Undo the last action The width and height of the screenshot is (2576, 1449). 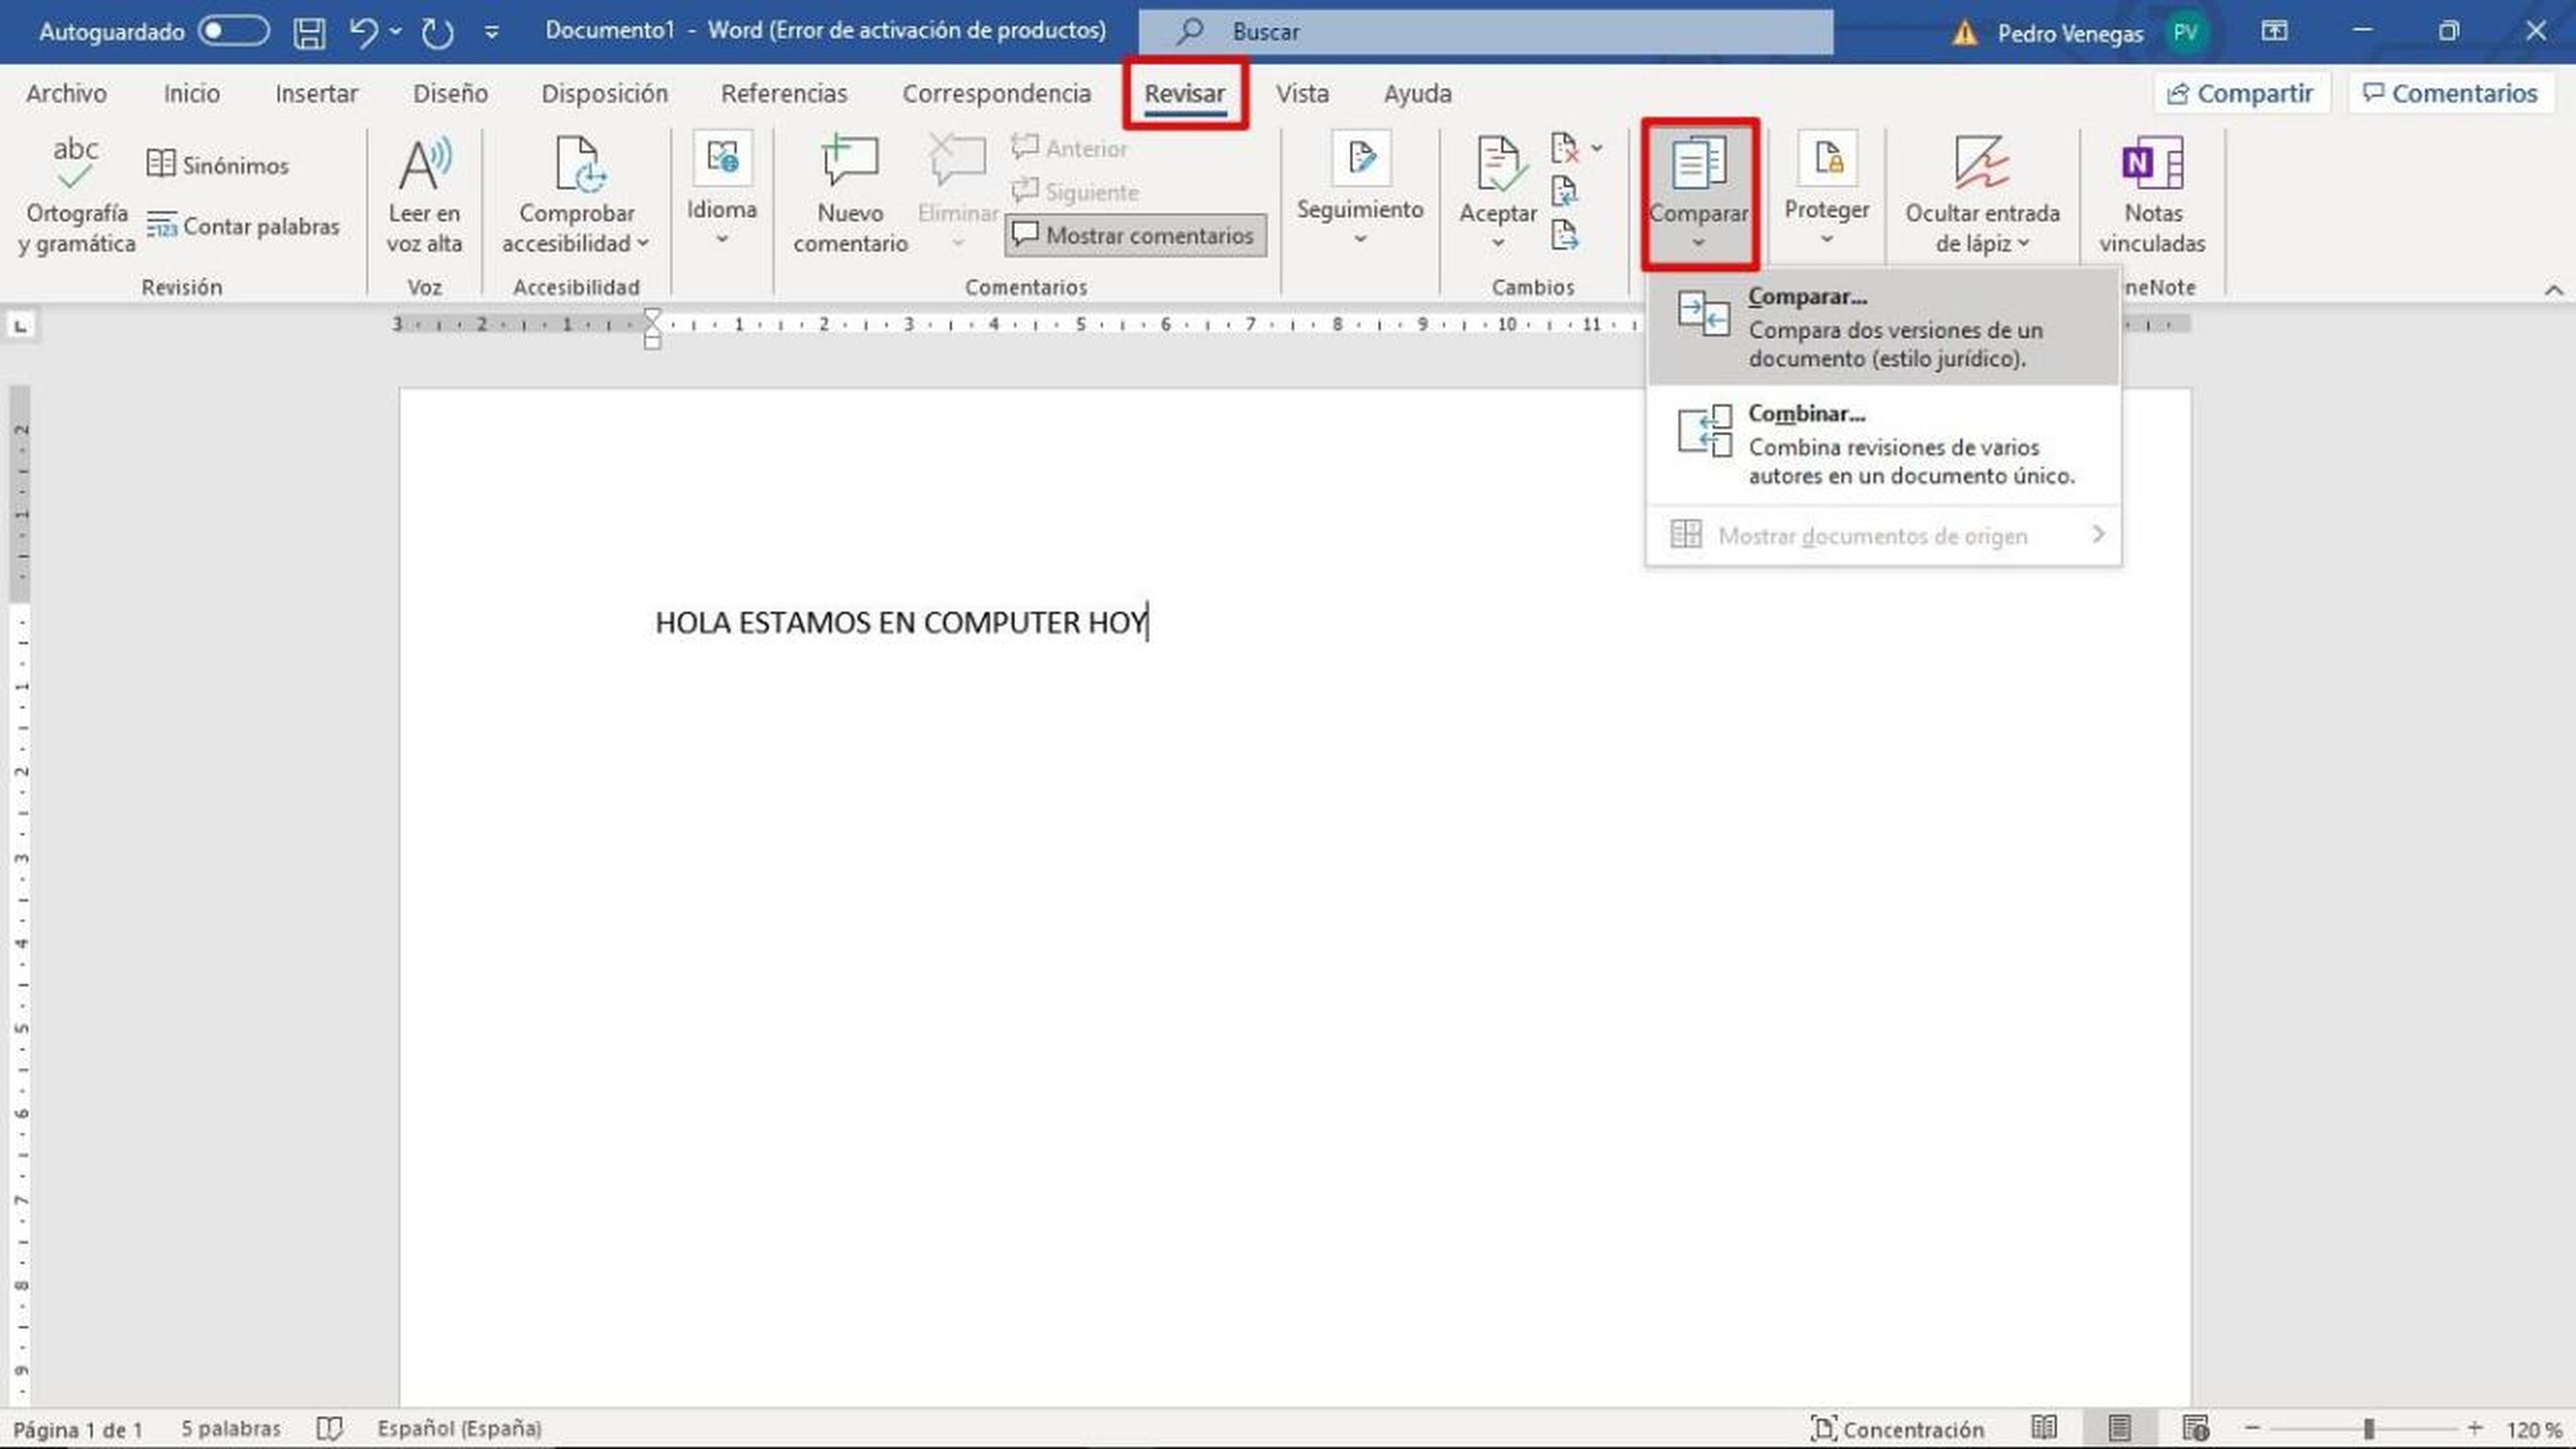[x=363, y=32]
